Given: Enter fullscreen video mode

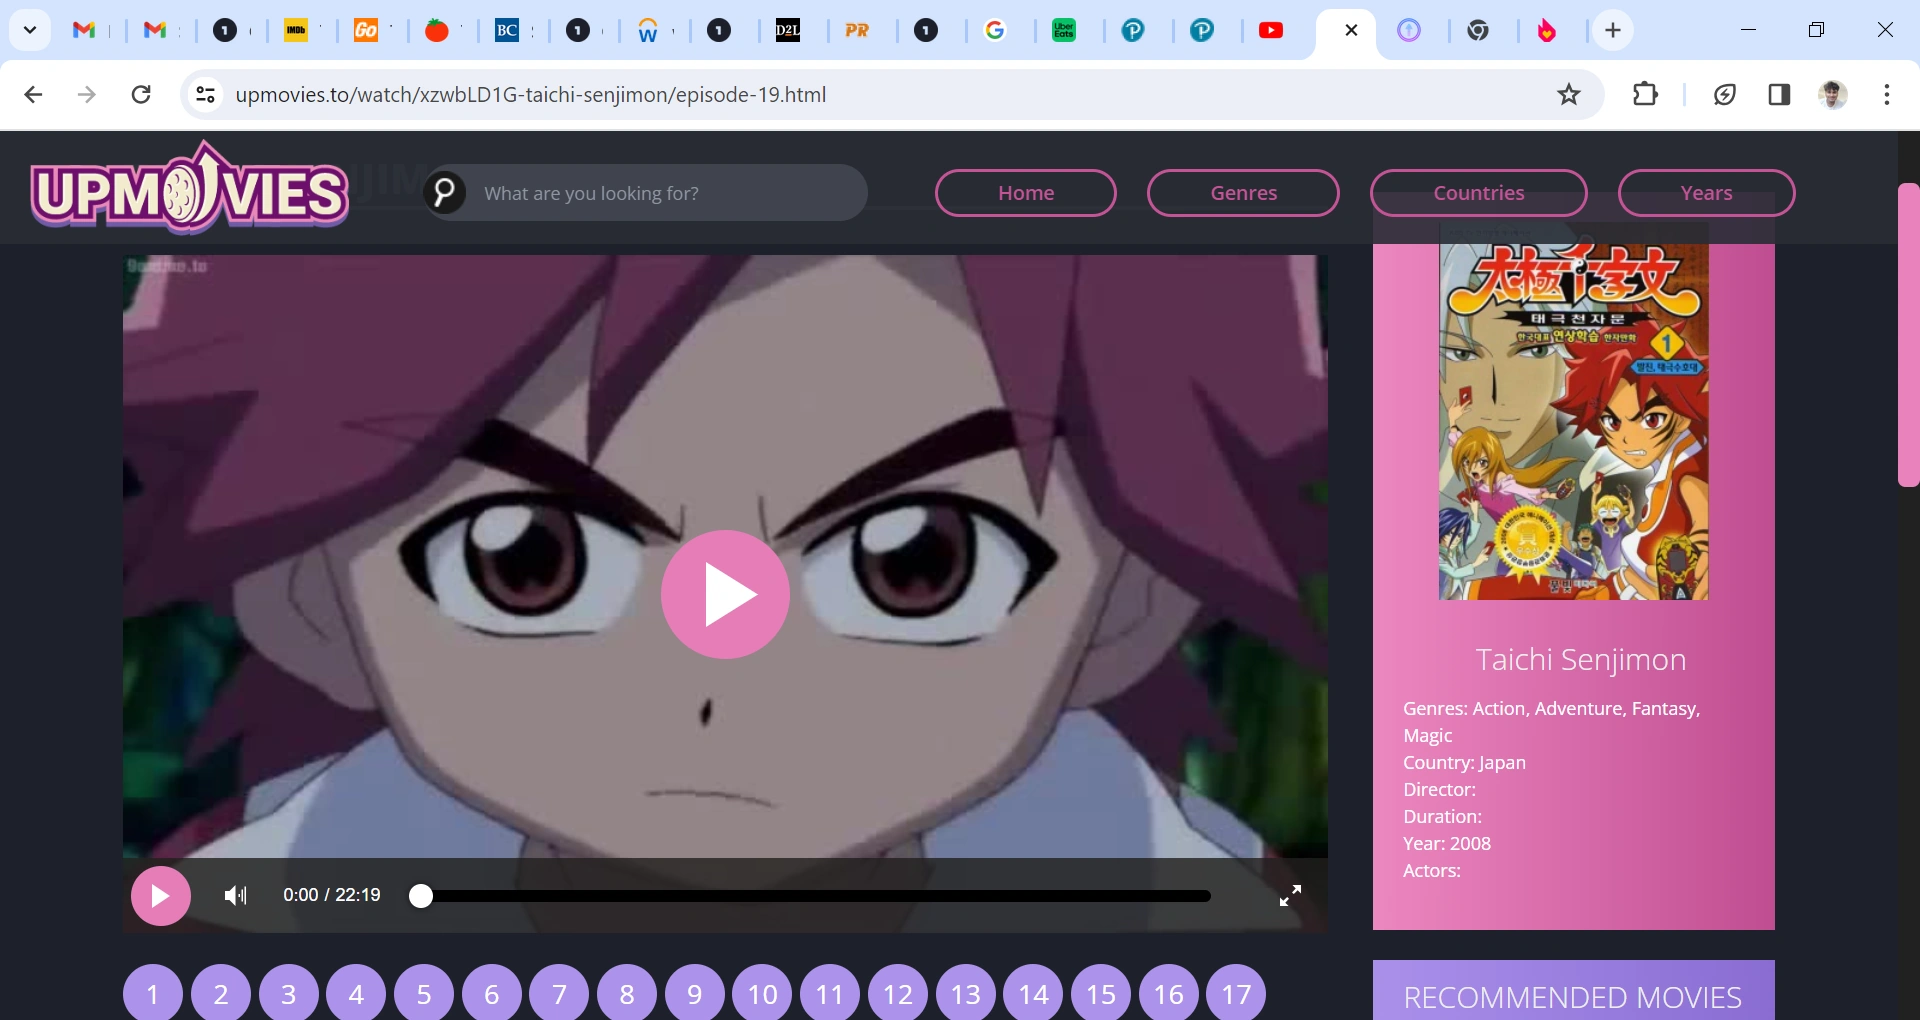Looking at the screenshot, I should 1290,895.
